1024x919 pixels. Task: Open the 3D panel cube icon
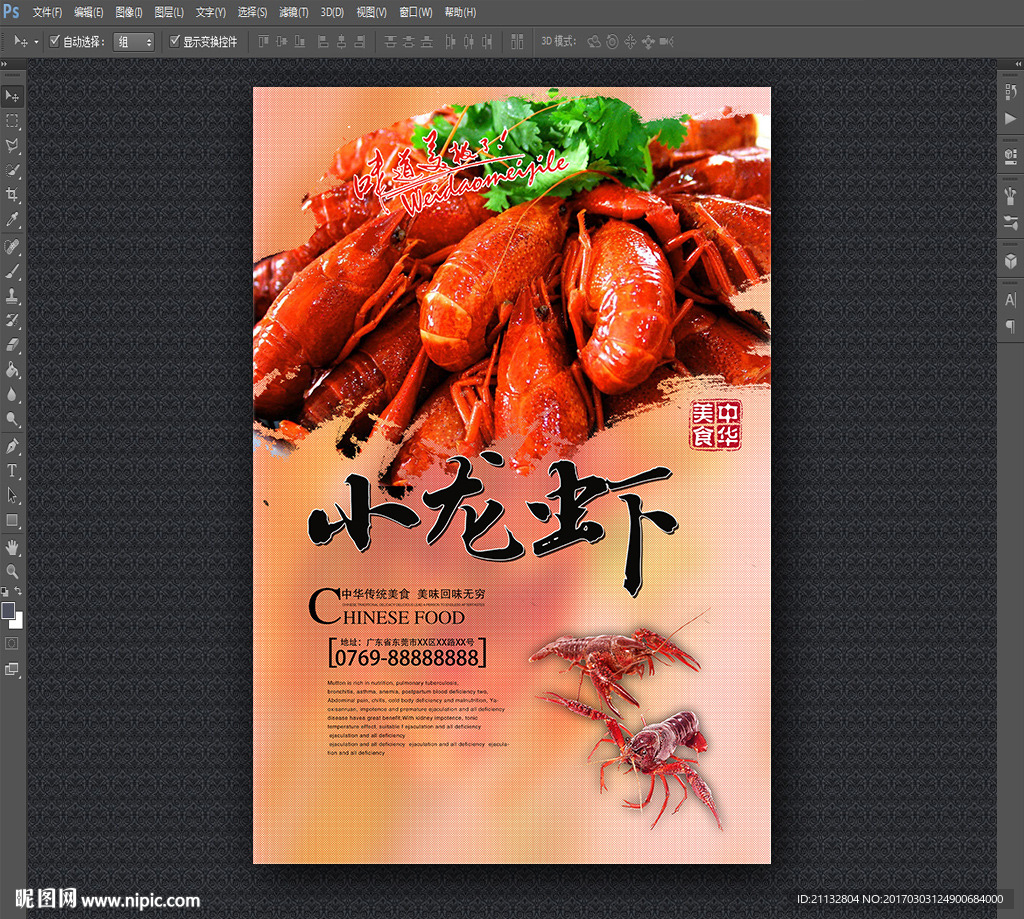point(1010,261)
